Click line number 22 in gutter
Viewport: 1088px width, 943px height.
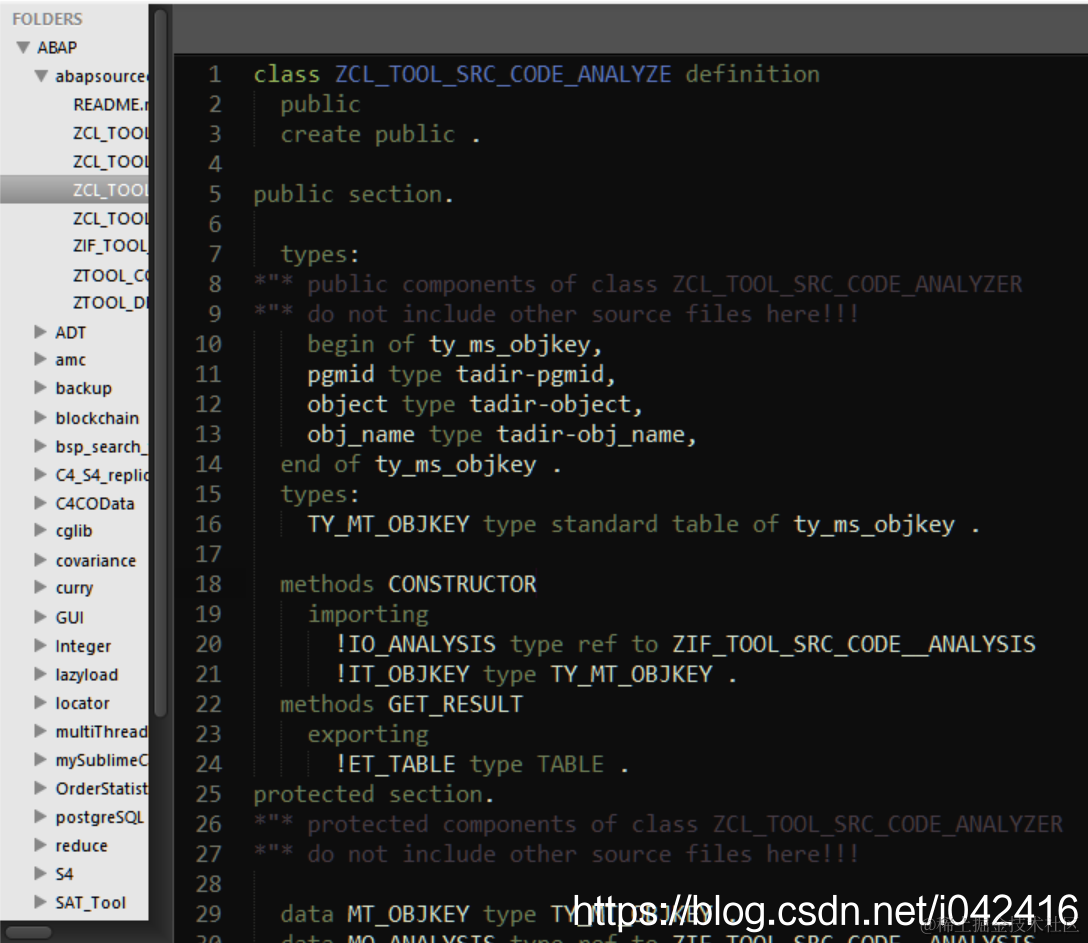(x=208, y=704)
